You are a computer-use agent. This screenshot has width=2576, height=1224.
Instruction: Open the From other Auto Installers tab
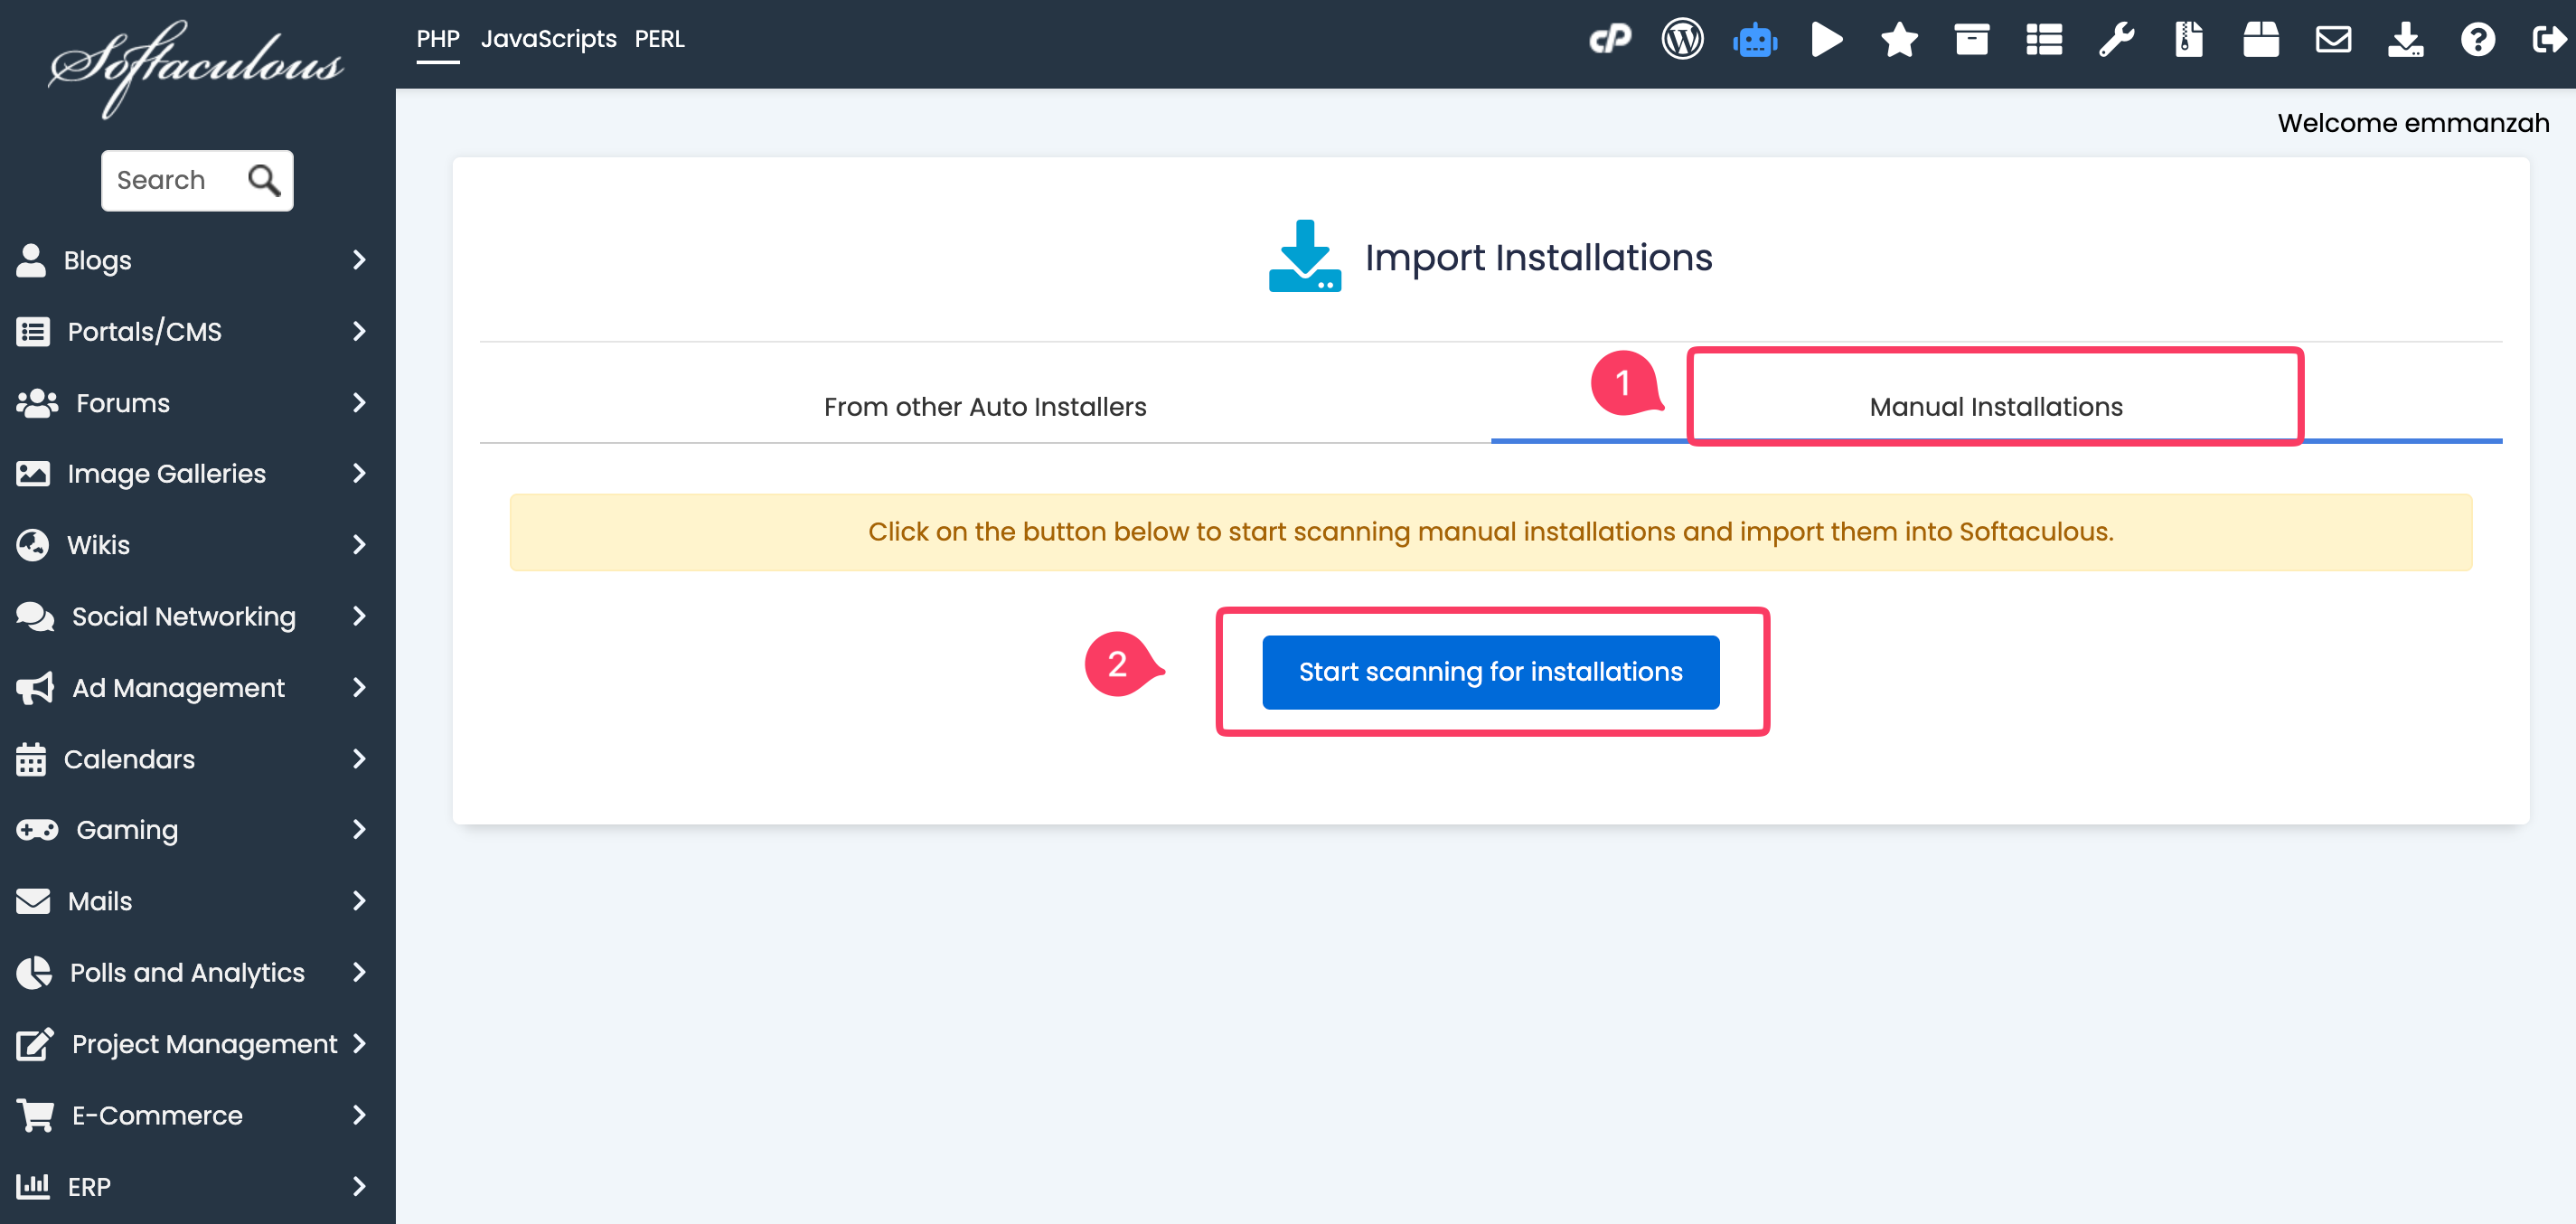pos(985,407)
